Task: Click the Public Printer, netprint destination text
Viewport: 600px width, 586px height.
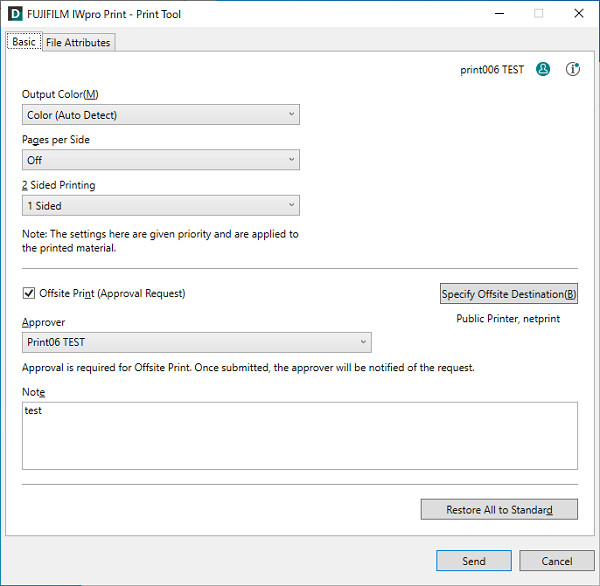Action: tap(509, 321)
